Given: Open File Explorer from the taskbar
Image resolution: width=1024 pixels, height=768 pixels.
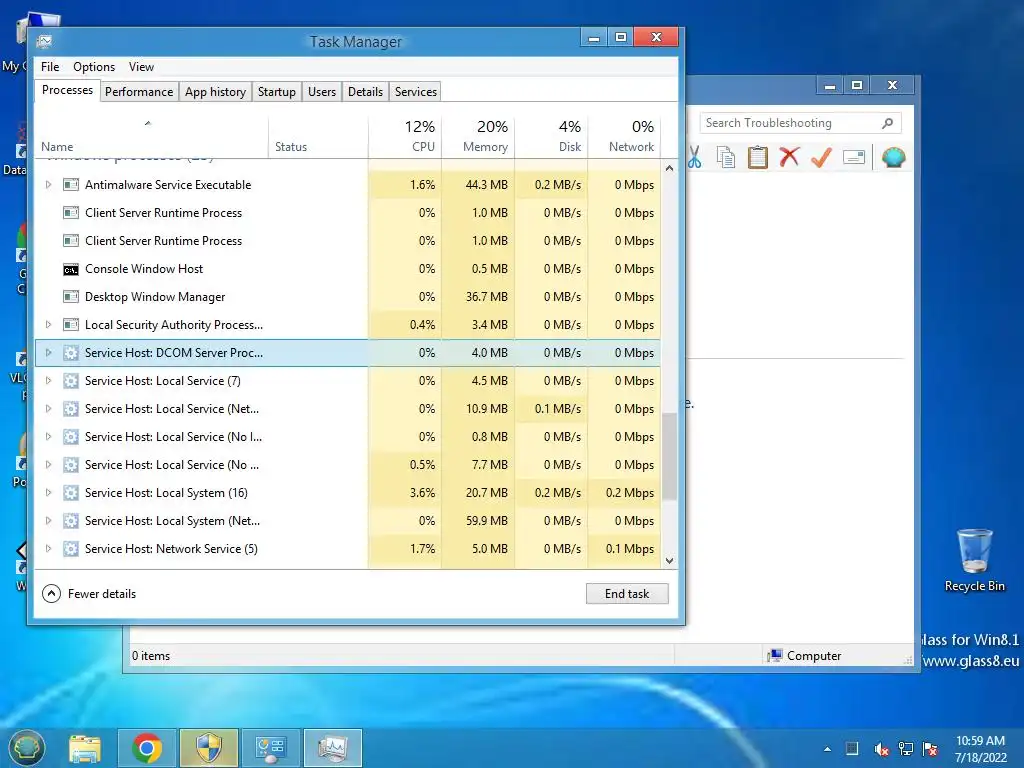Looking at the screenshot, I should pyautogui.click(x=85, y=748).
